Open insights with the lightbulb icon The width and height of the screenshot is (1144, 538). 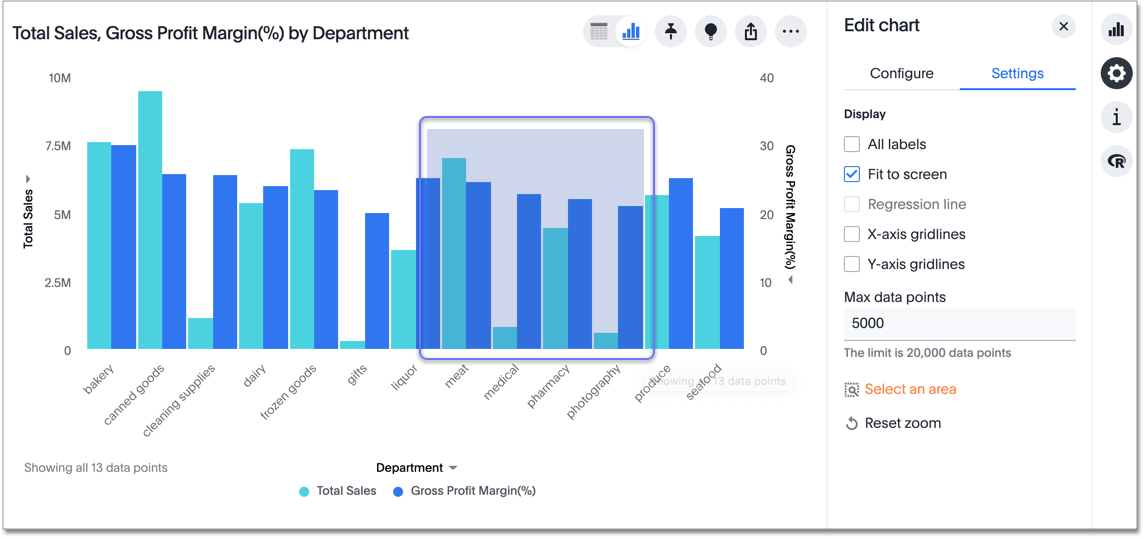[711, 32]
